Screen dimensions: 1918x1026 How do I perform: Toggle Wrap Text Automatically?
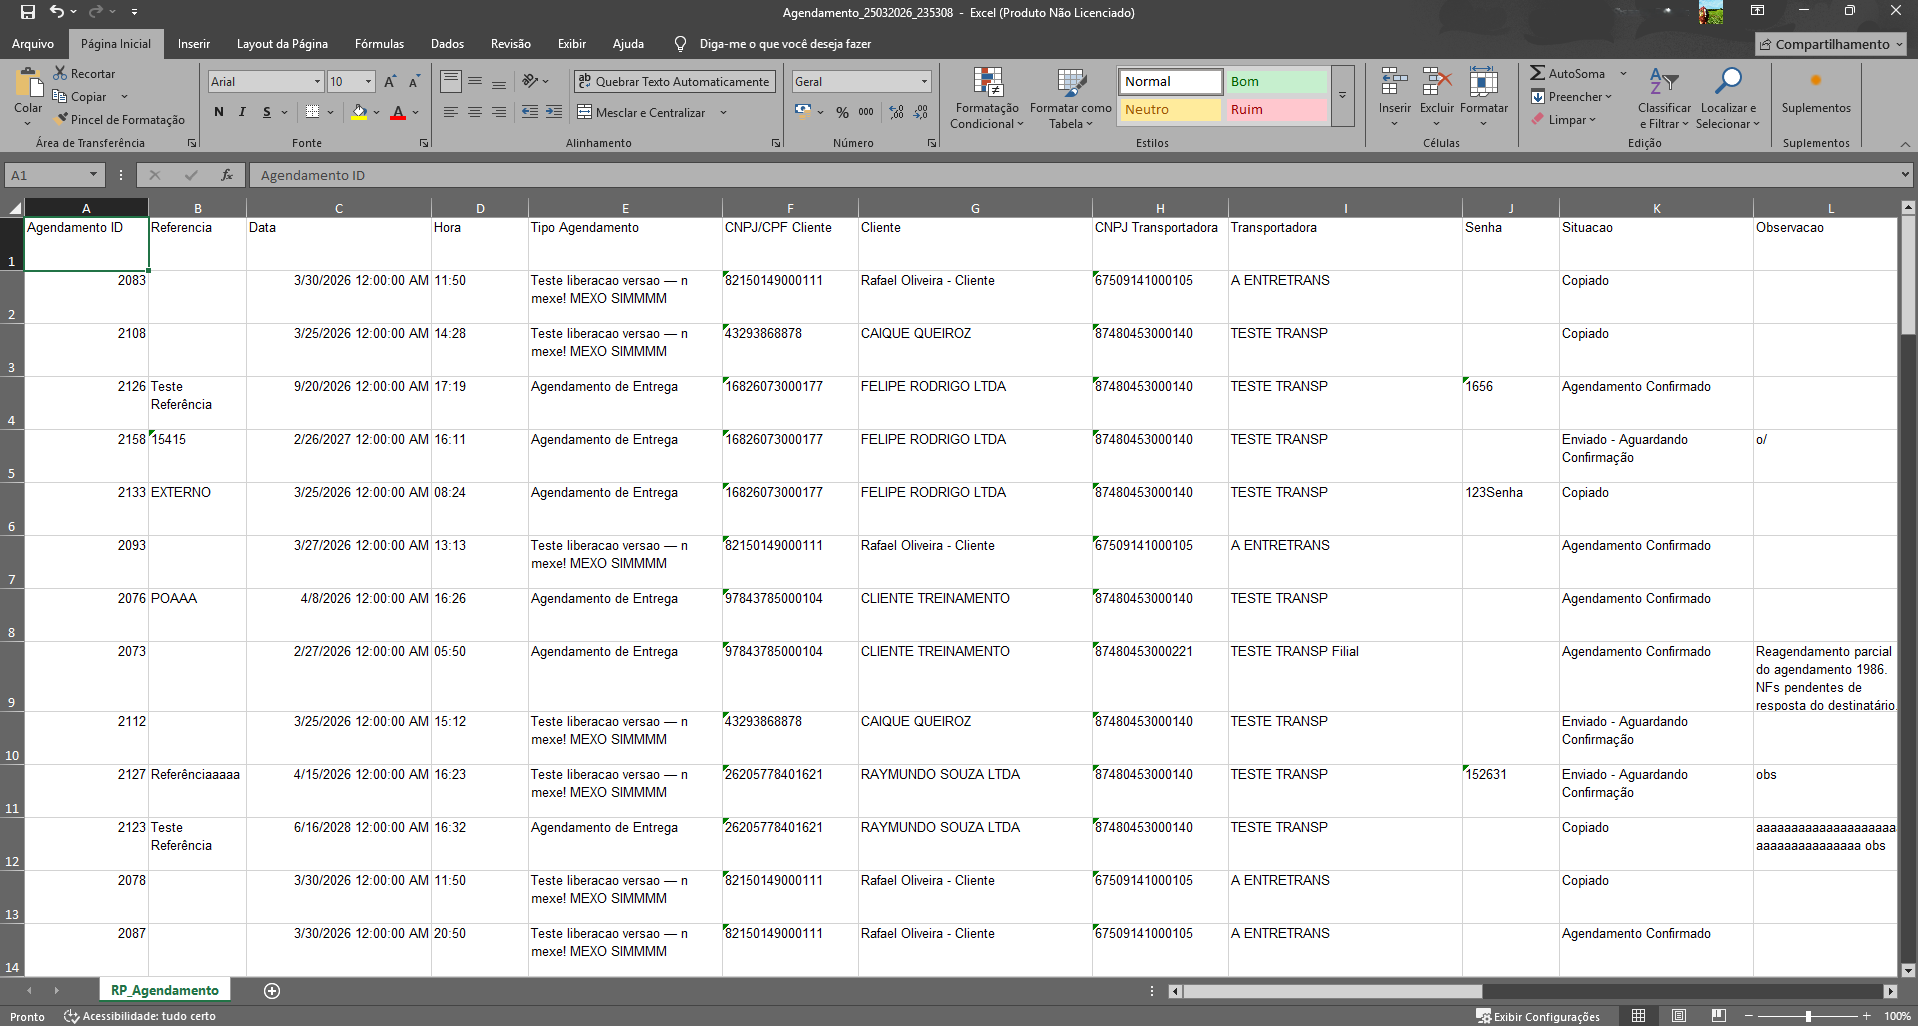pyautogui.click(x=673, y=82)
